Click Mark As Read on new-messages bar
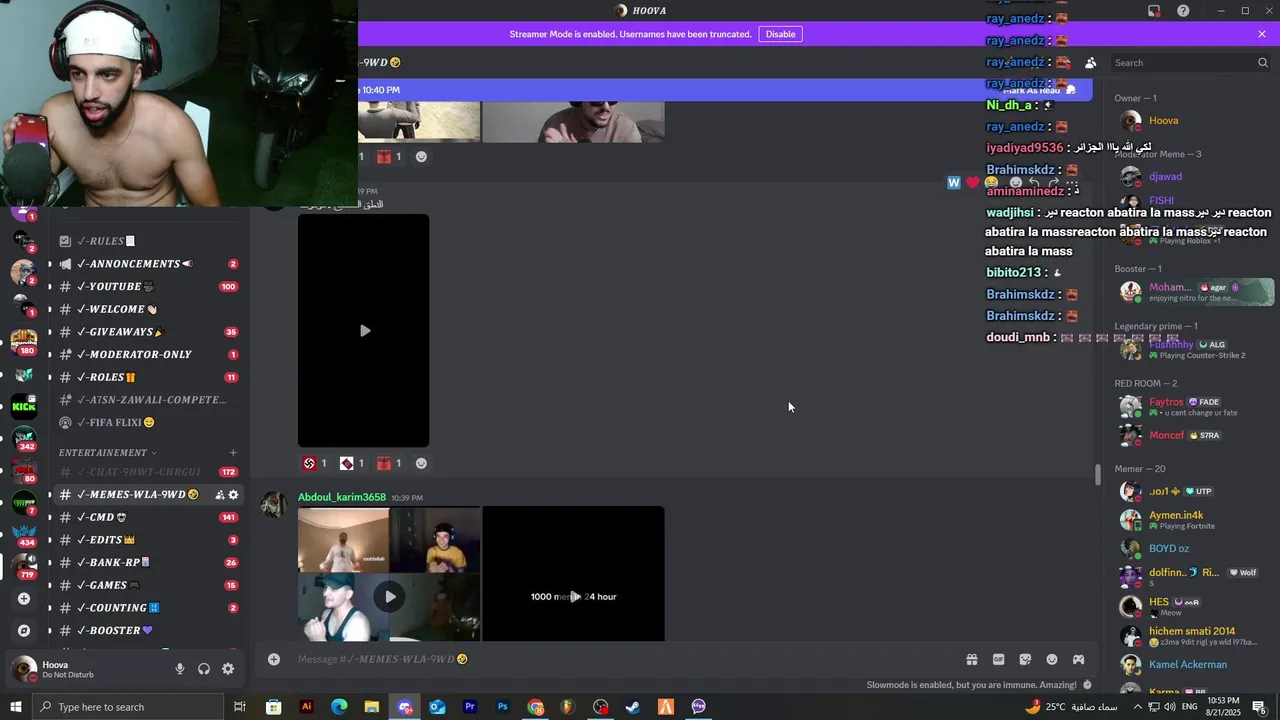 point(1039,90)
